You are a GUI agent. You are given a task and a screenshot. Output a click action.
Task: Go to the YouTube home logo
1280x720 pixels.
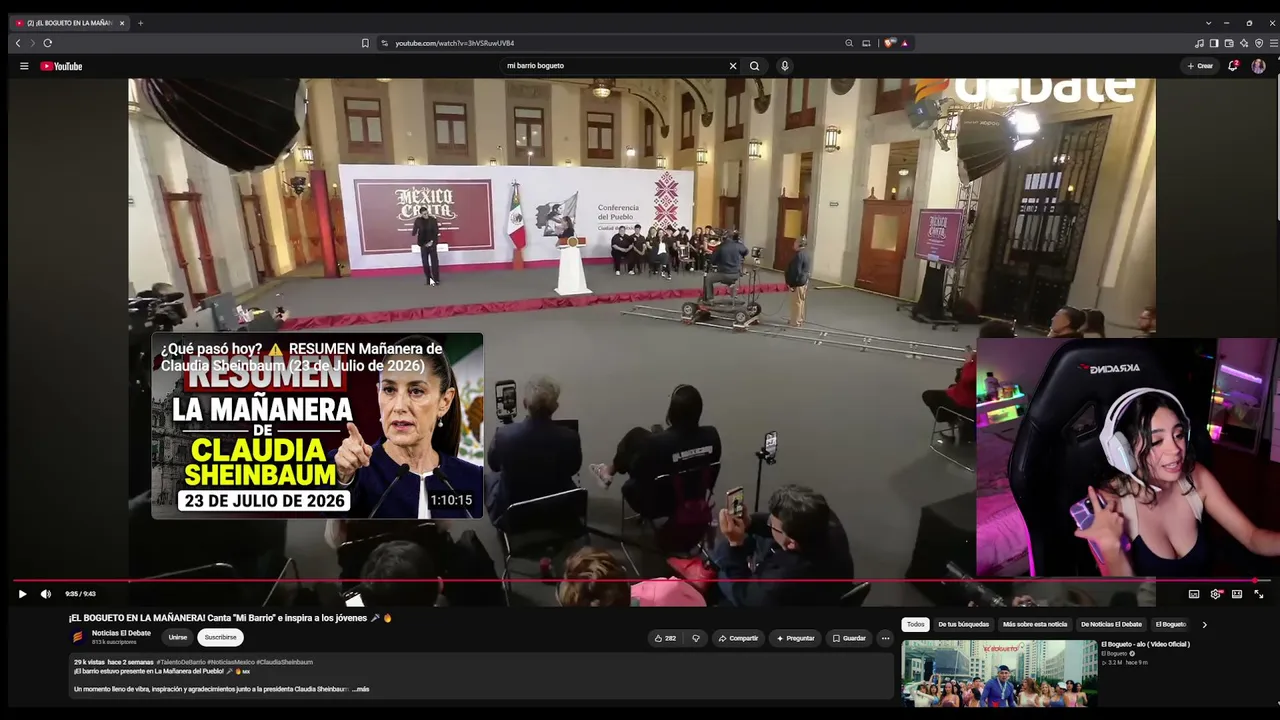[x=62, y=66]
